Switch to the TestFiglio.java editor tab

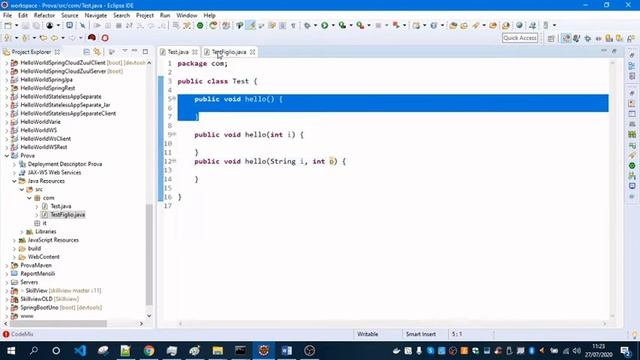pos(229,52)
